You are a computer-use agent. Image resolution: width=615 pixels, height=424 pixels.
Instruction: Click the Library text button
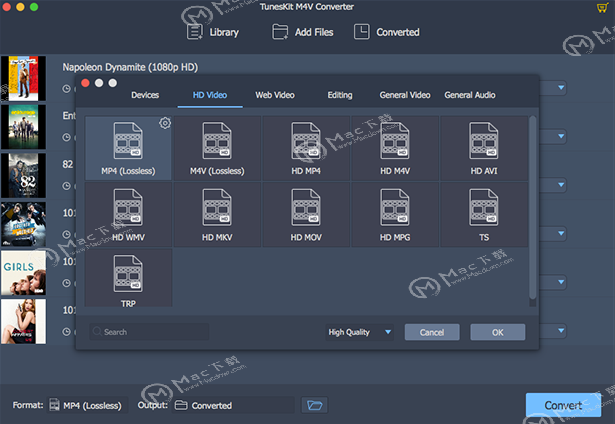224,32
